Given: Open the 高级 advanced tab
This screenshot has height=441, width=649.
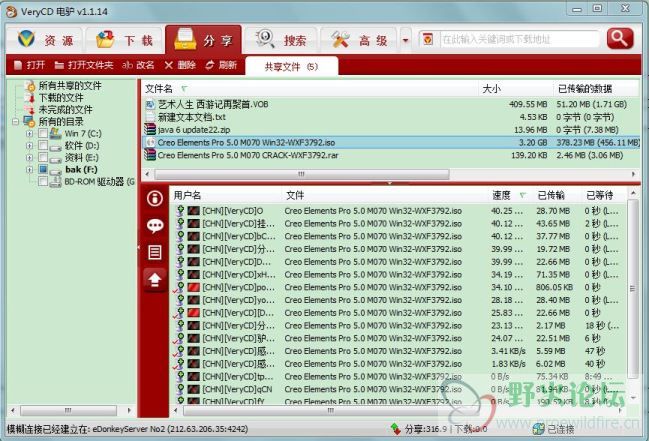Looking at the screenshot, I should tap(359, 40).
